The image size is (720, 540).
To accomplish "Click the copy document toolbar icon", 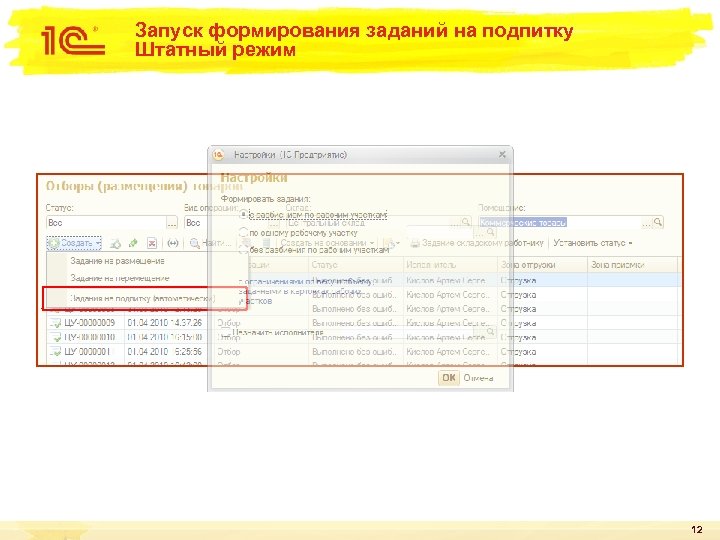I will point(116,243).
